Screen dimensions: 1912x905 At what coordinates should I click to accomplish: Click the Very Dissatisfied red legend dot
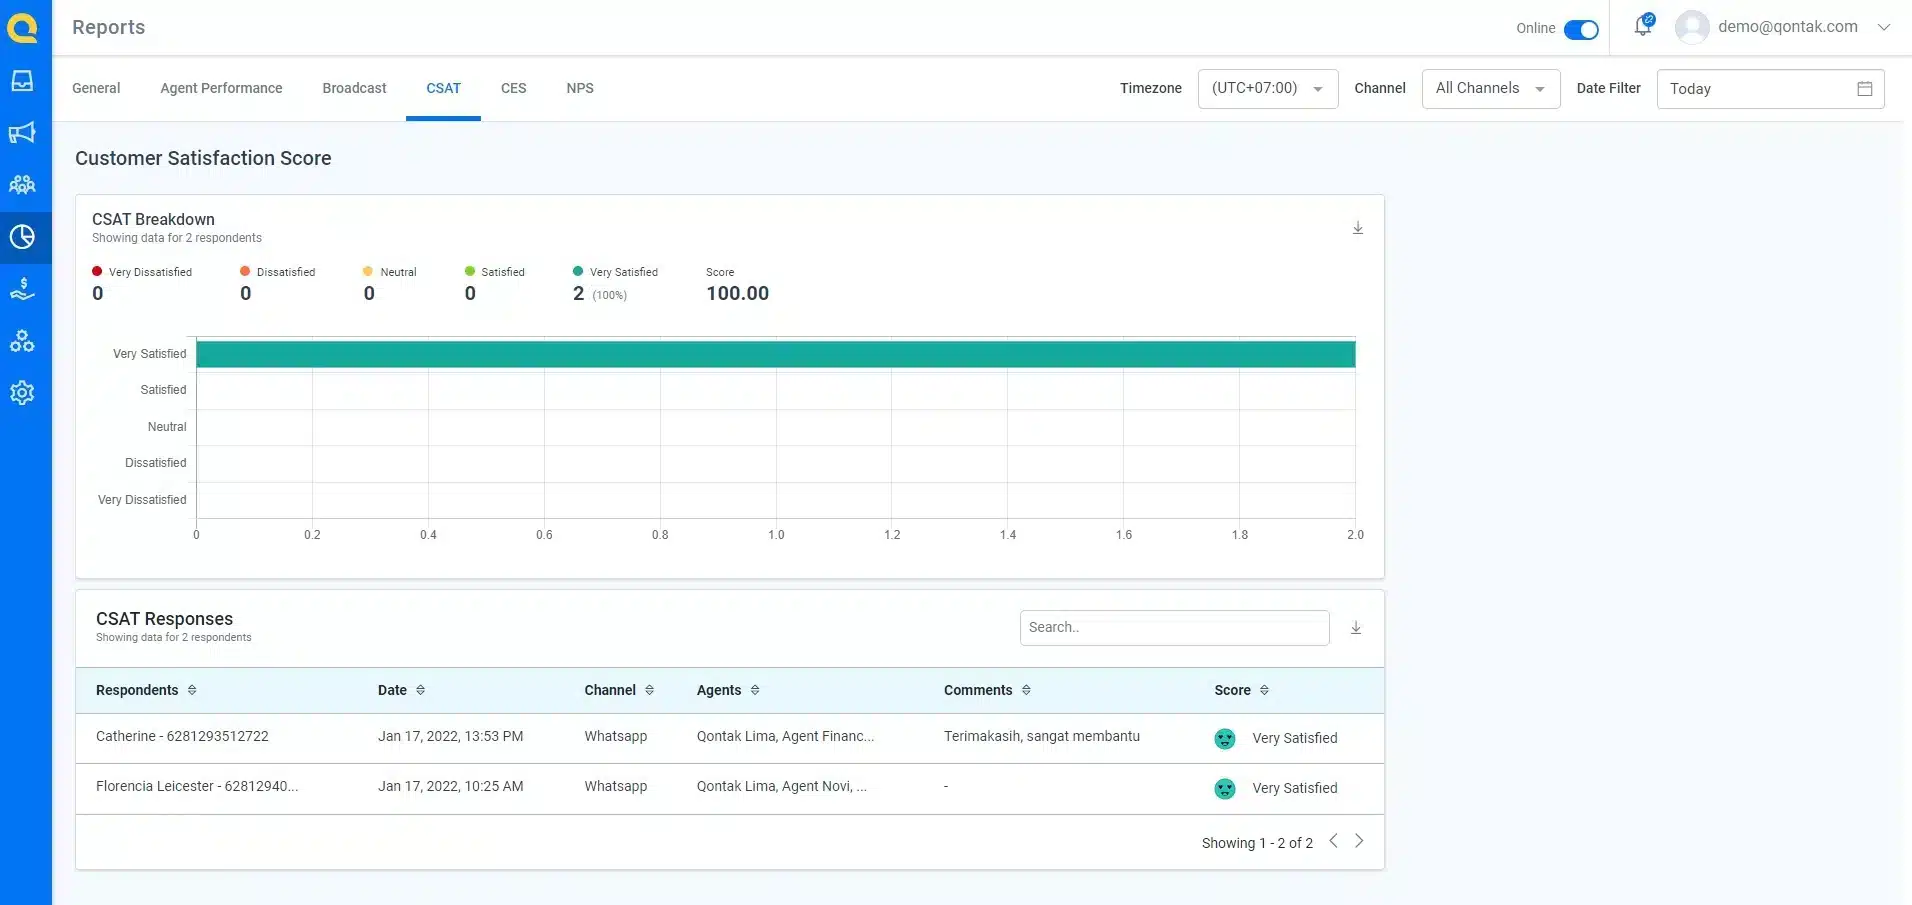pos(97,271)
